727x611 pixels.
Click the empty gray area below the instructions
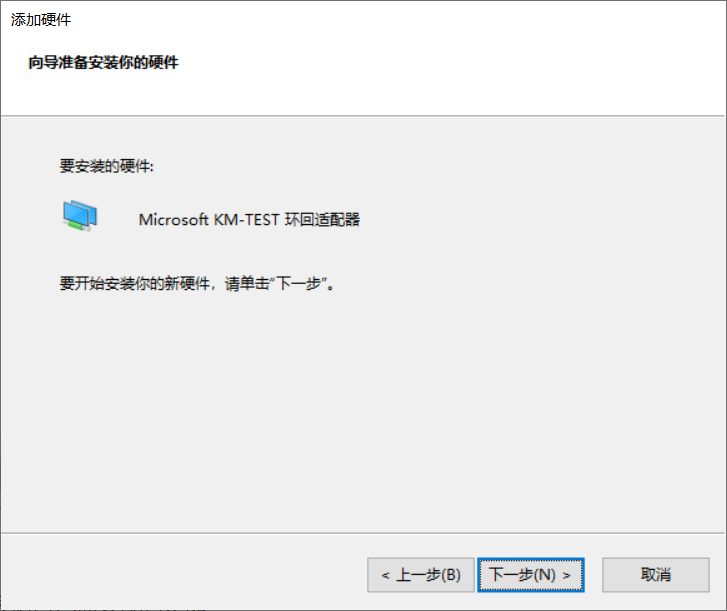362,408
